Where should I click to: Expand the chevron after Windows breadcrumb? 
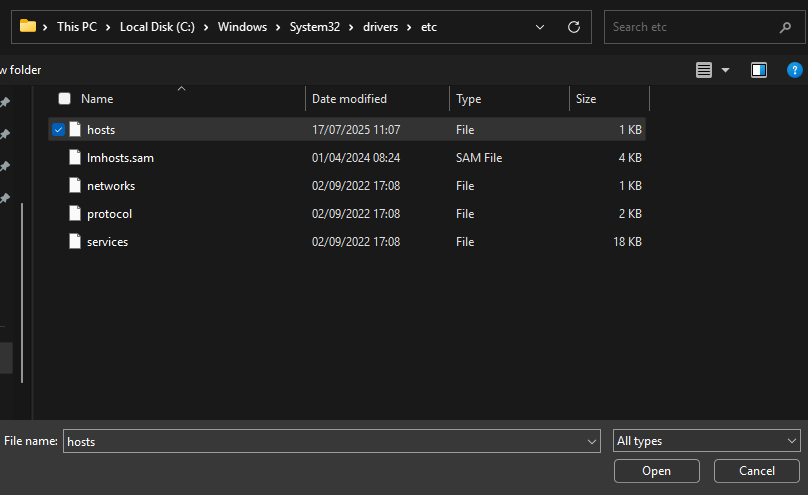tap(278, 27)
